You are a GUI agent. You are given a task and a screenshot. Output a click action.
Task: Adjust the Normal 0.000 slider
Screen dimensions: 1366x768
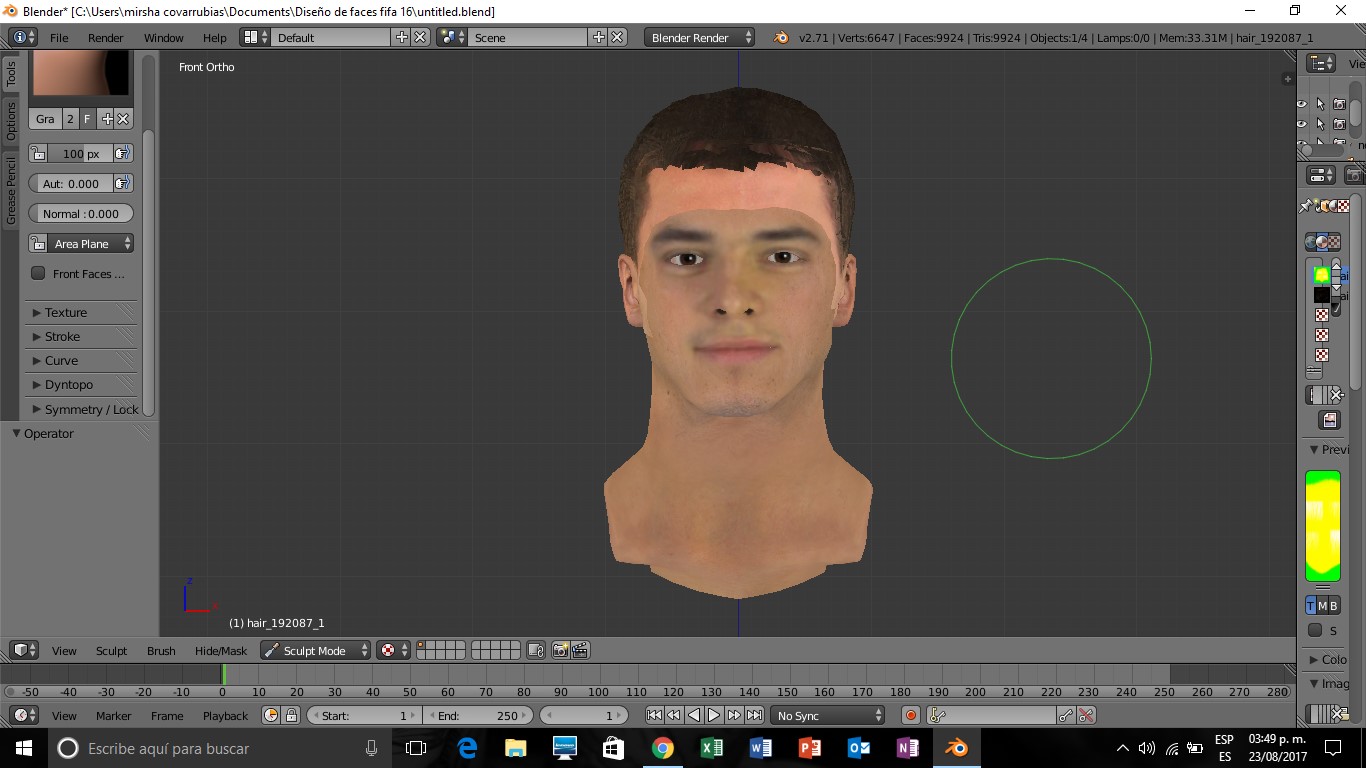coord(81,214)
